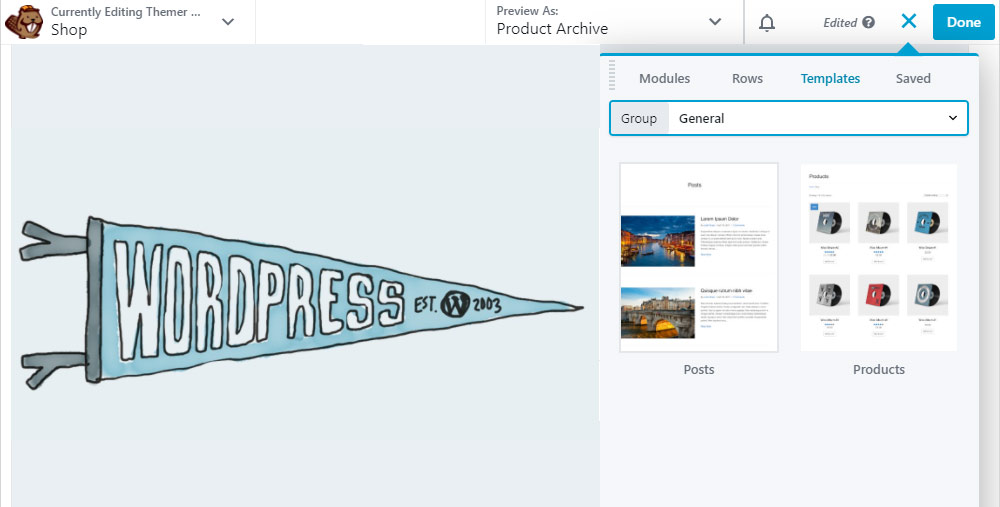Switch to the Modules tab

point(665,78)
